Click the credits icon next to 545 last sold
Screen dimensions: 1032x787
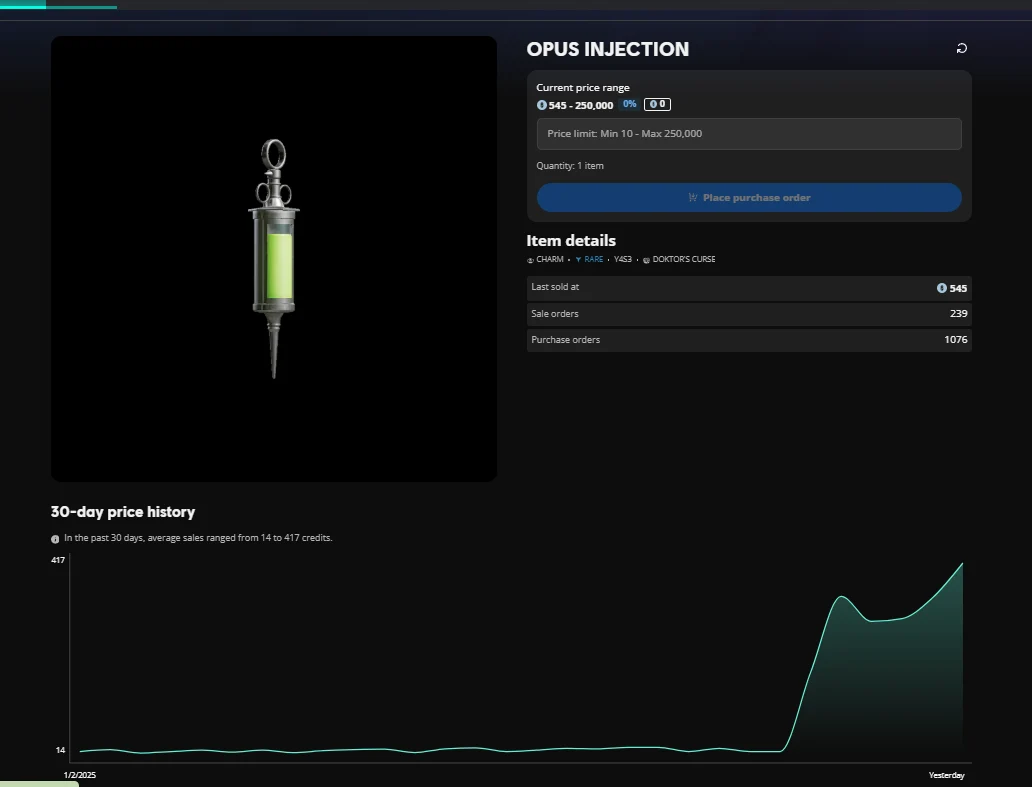(942, 288)
